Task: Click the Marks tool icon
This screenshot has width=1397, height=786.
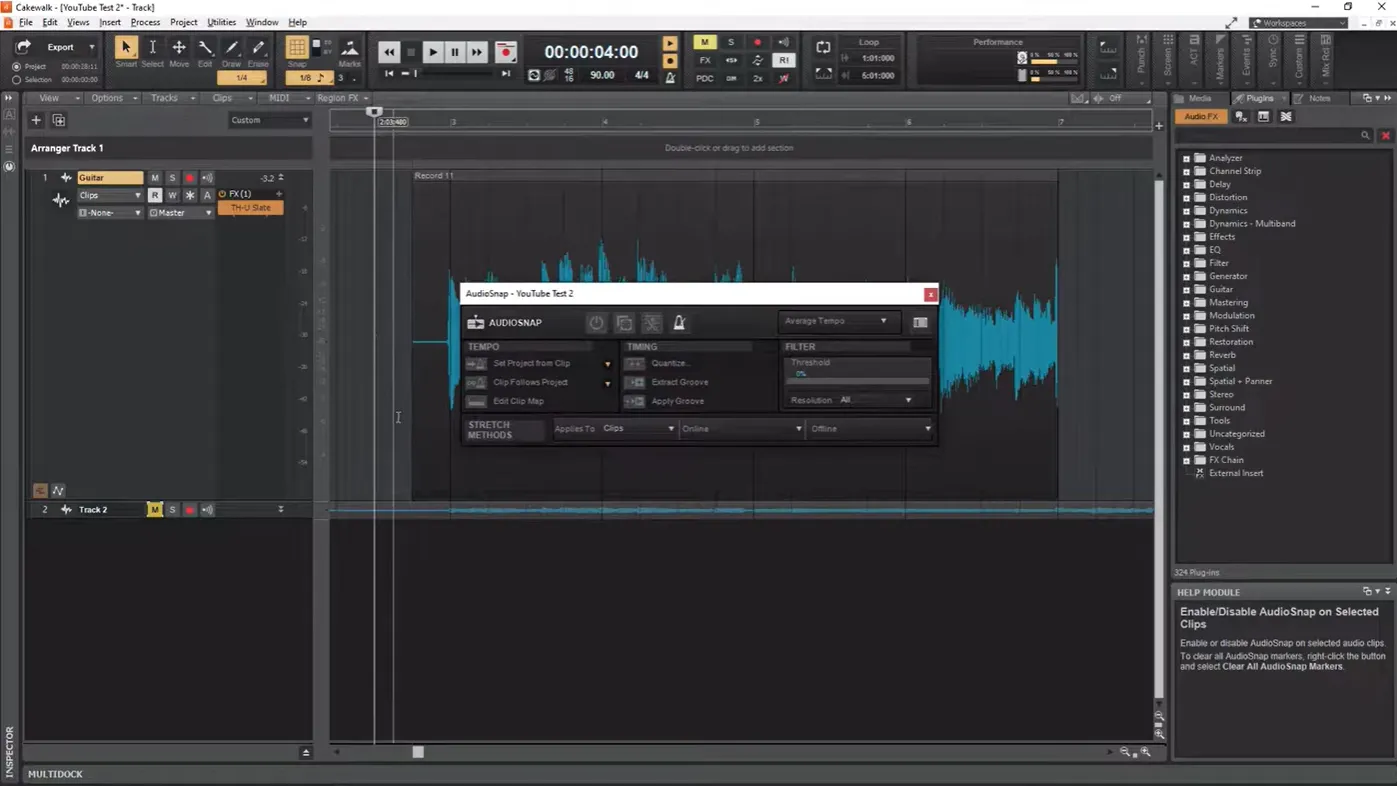Action: pos(349,48)
